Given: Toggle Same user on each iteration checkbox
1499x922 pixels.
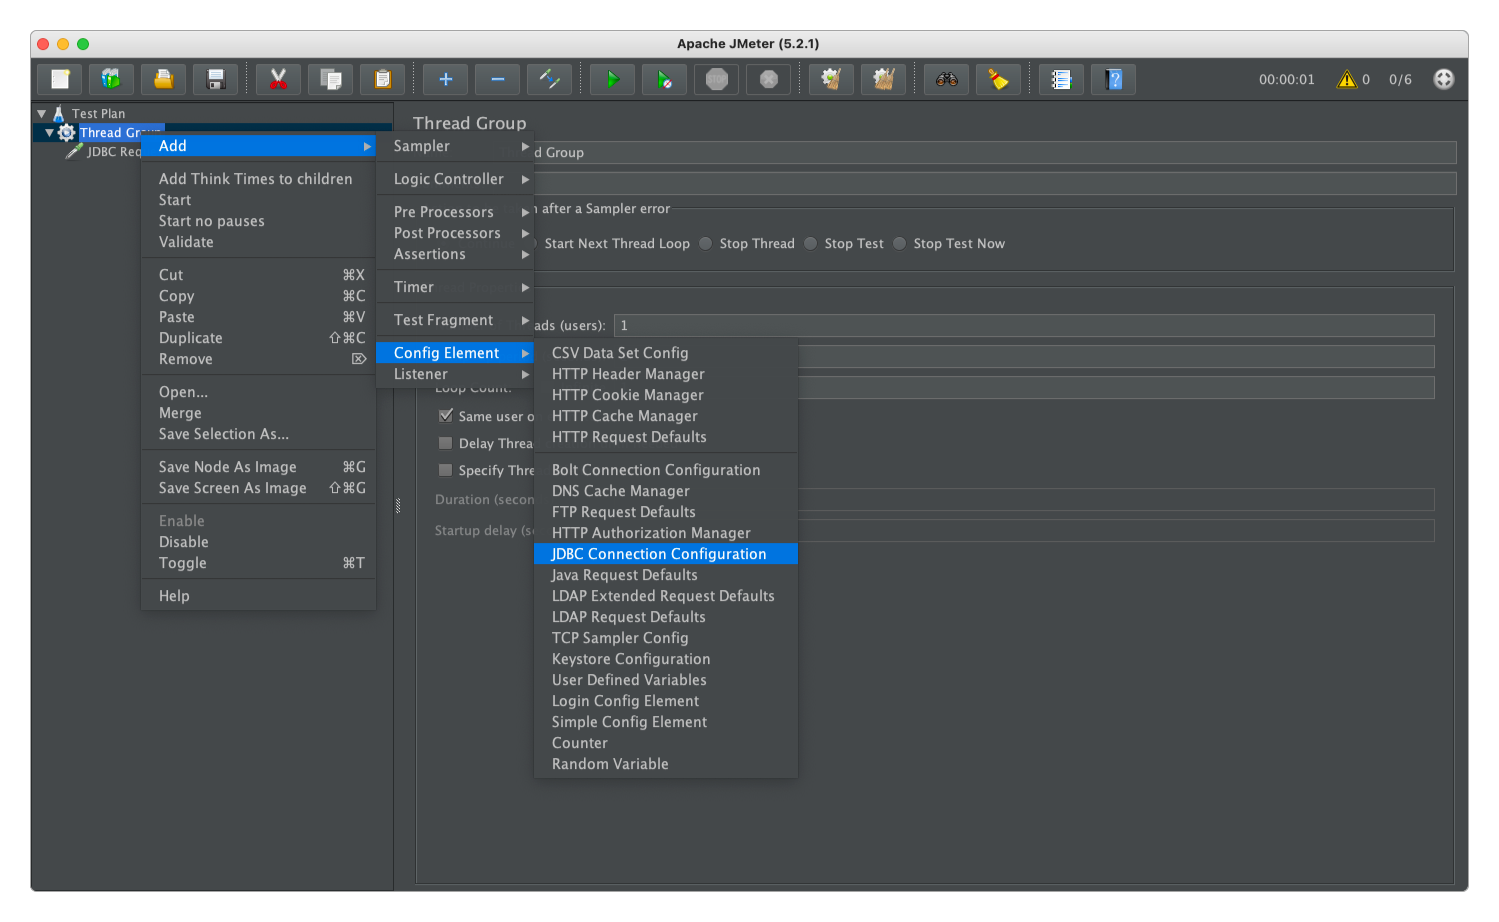Looking at the screenshot, I should (446, 415).
